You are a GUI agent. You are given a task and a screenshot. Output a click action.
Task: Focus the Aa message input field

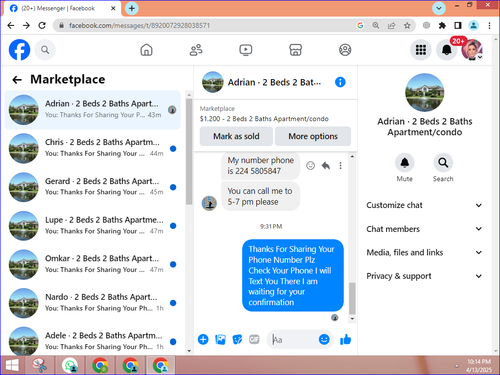pyautogui.click(x=293, y=340)
